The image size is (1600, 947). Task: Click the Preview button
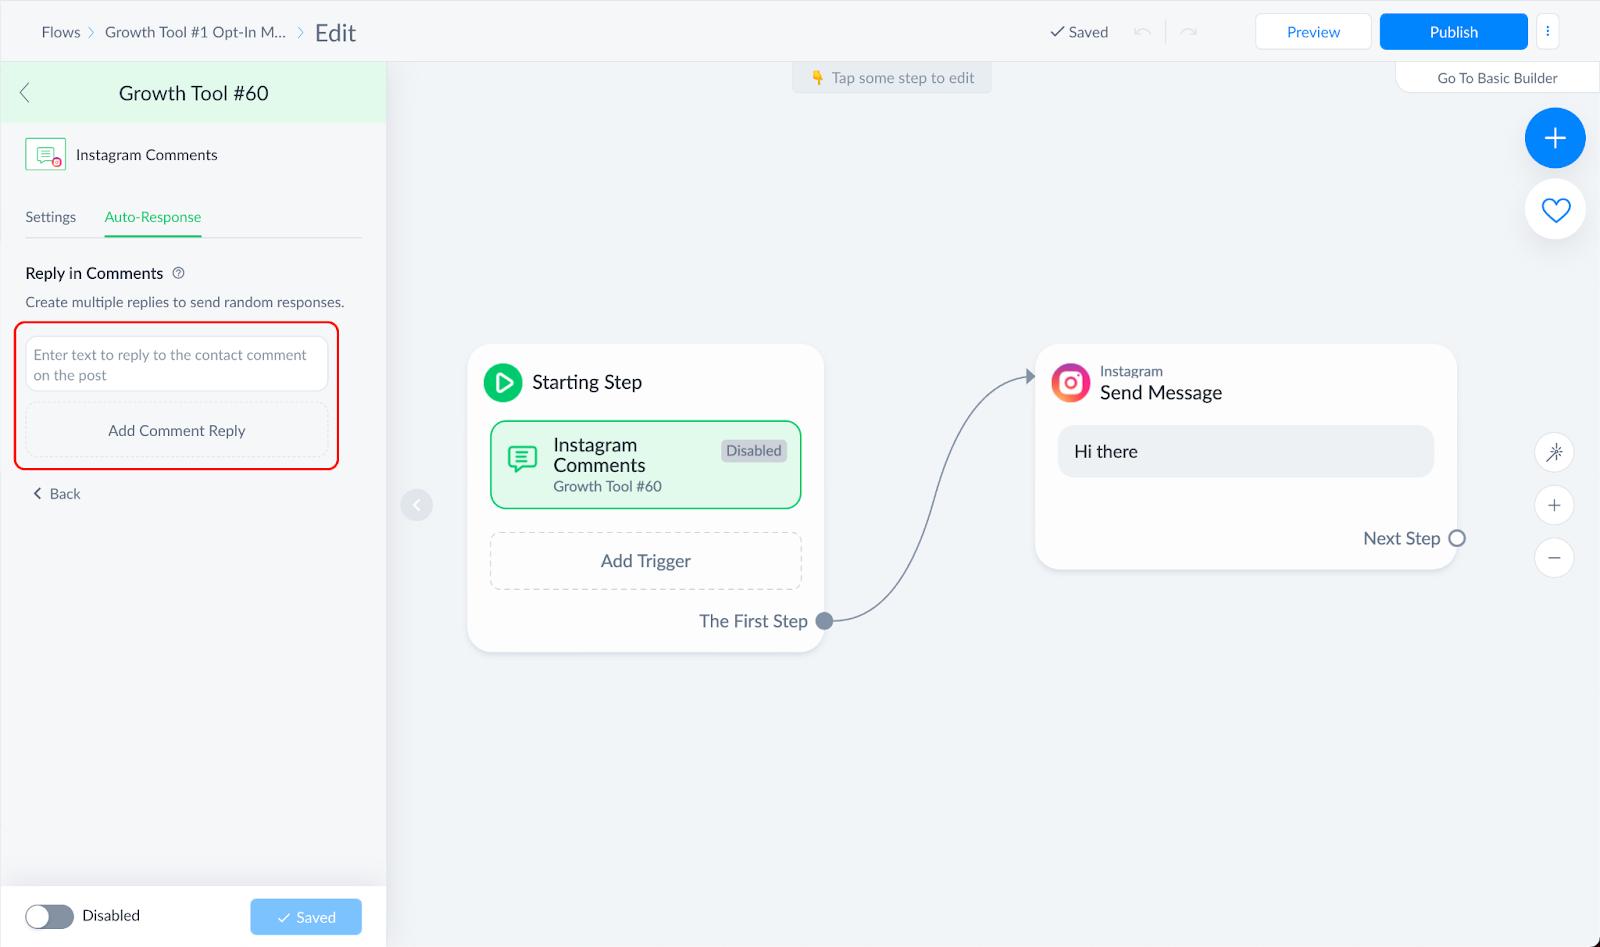click(1313, 32)
